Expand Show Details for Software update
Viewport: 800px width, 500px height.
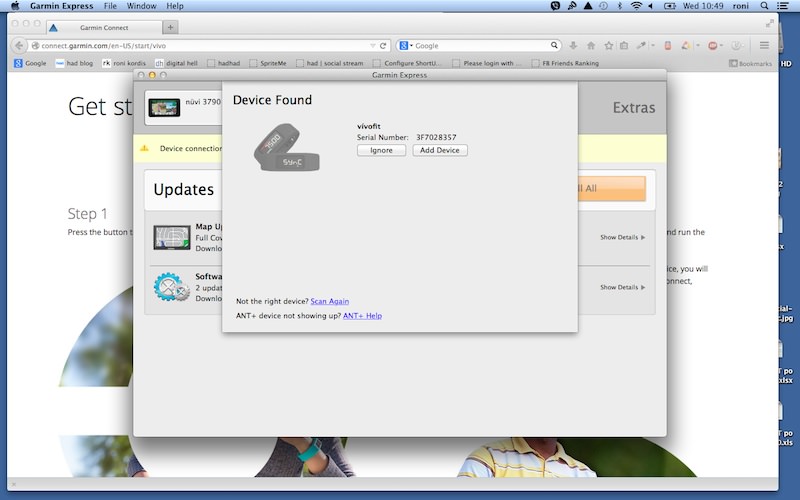[x=622, y=287]
